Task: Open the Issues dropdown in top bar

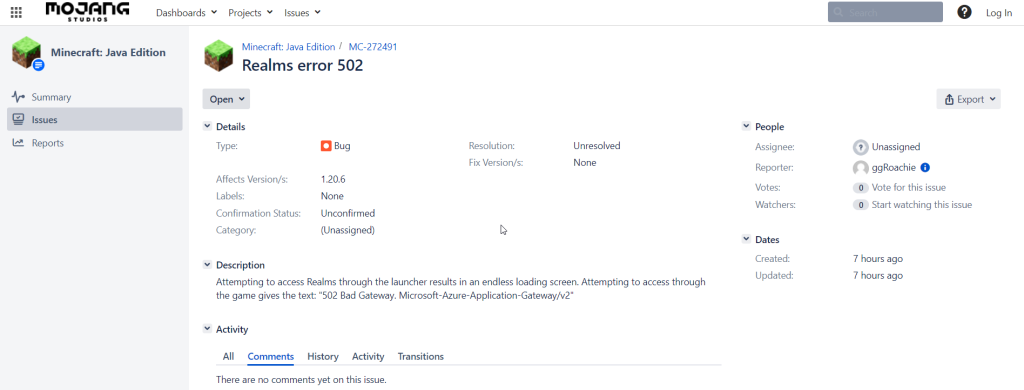Action: 302,12
